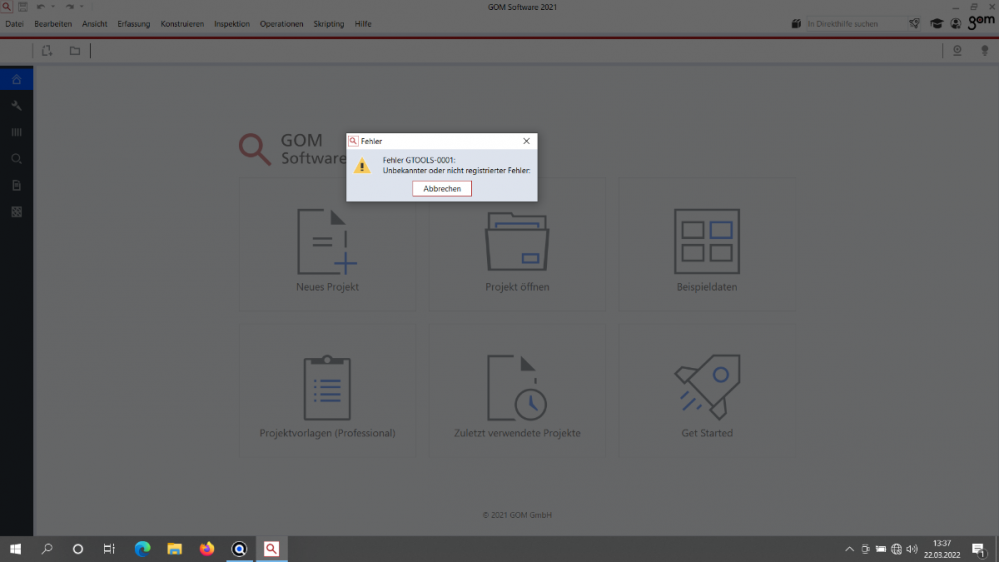Select the home icon in left sidebar

point(17,79)
